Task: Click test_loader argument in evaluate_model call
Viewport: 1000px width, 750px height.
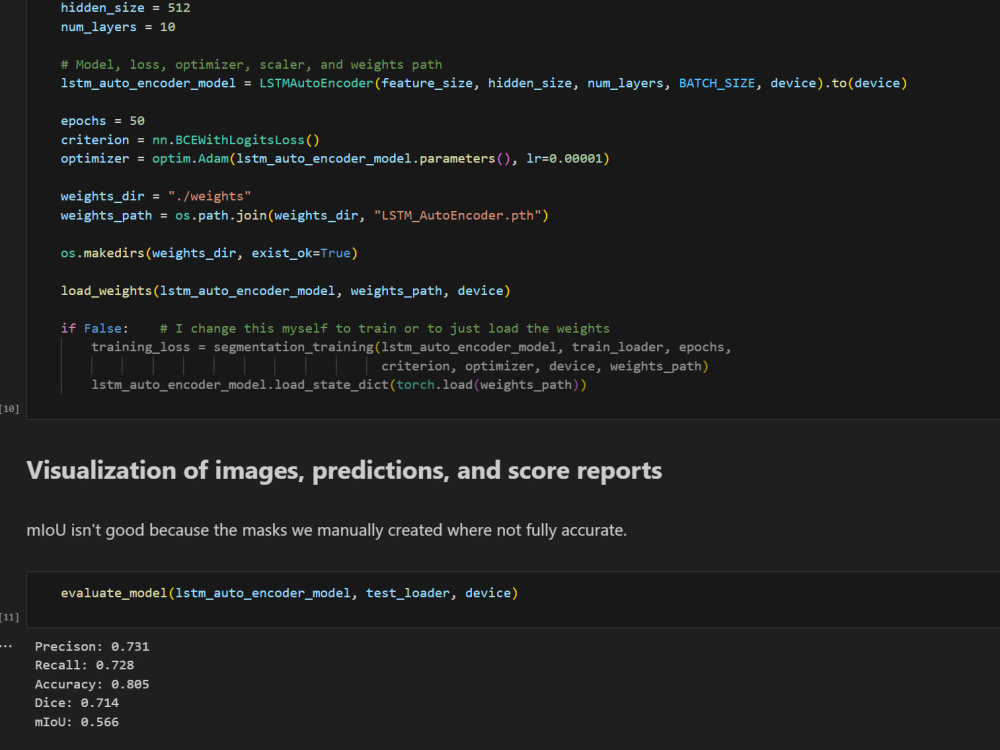Action: [x=408, y=593]
